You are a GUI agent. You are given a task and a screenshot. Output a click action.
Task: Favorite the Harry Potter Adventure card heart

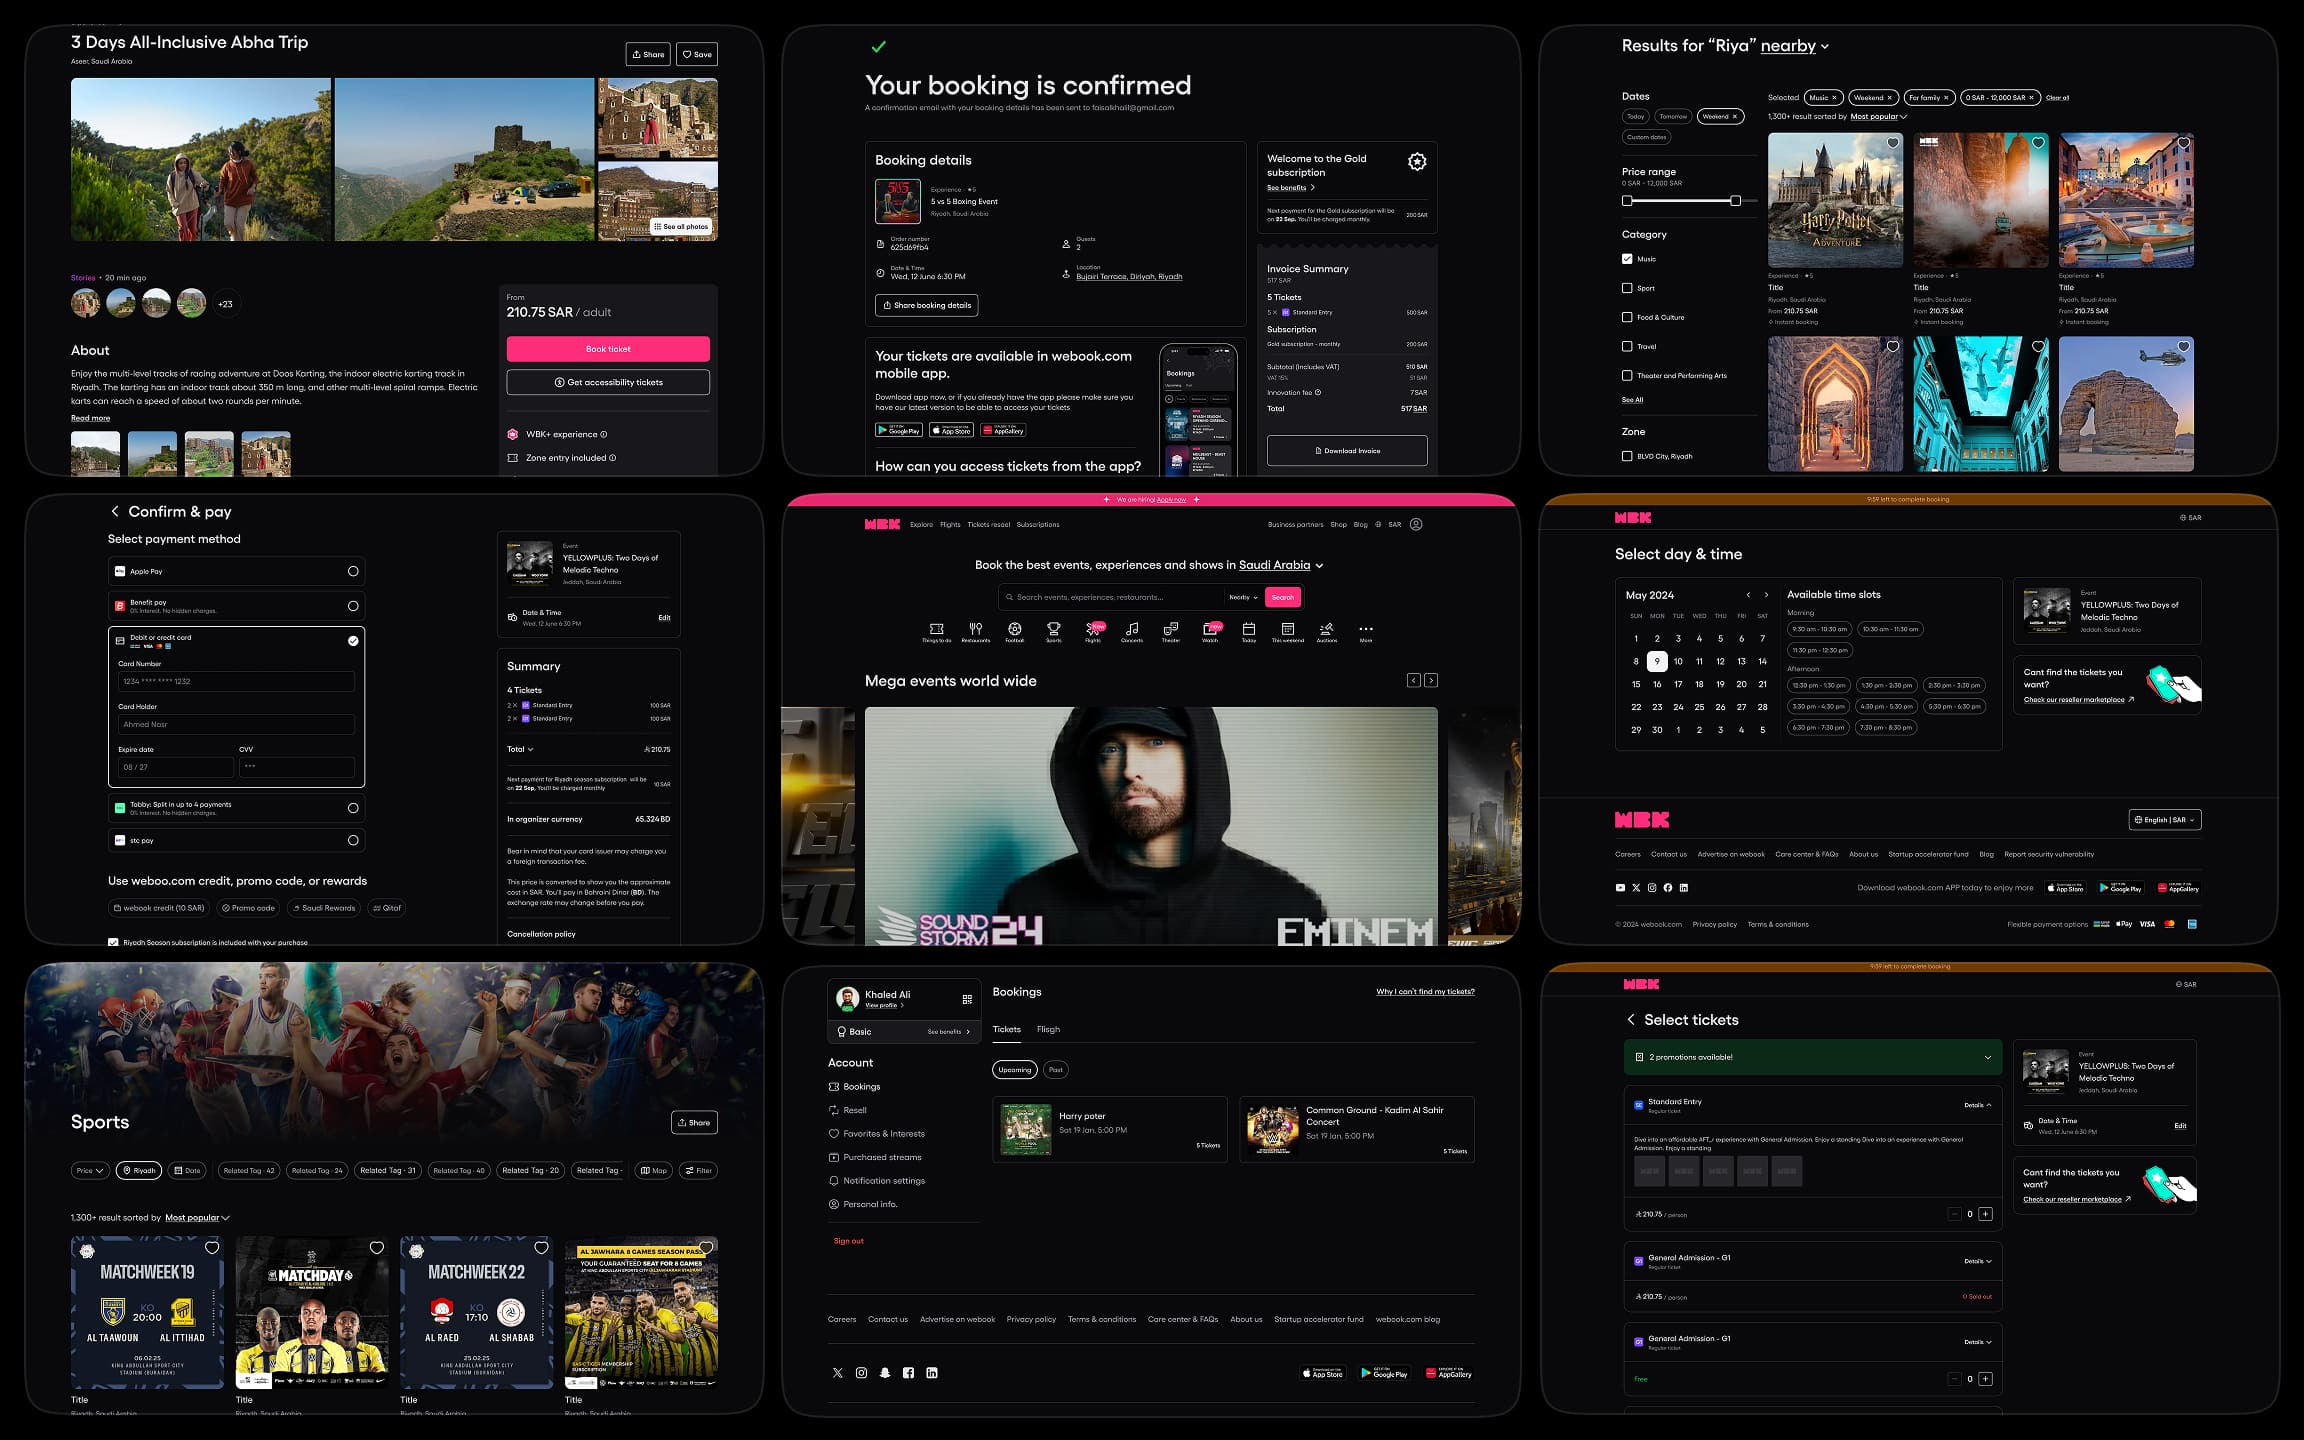tap(1892, 144)
